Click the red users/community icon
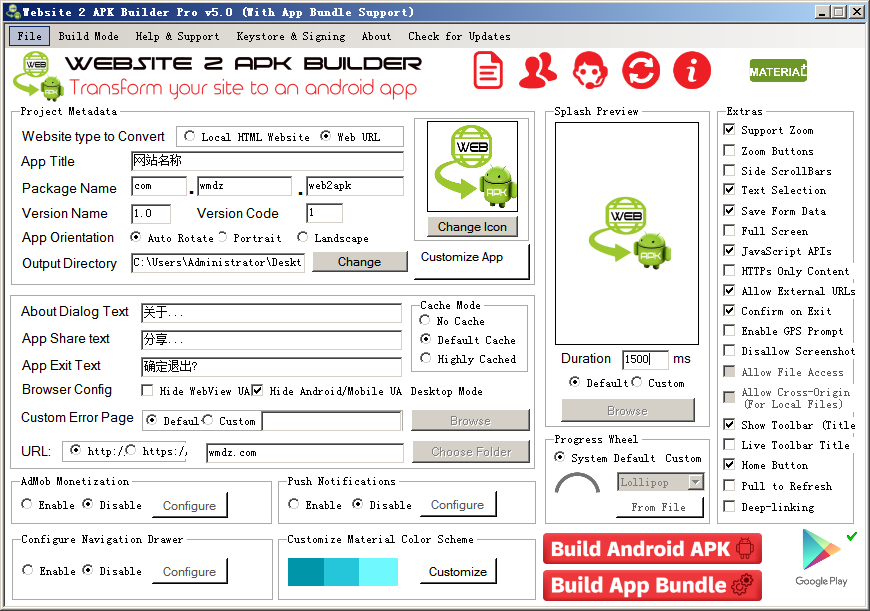Image resolution: width=870 pixels, height=611 pixels. tap(538, 70)
